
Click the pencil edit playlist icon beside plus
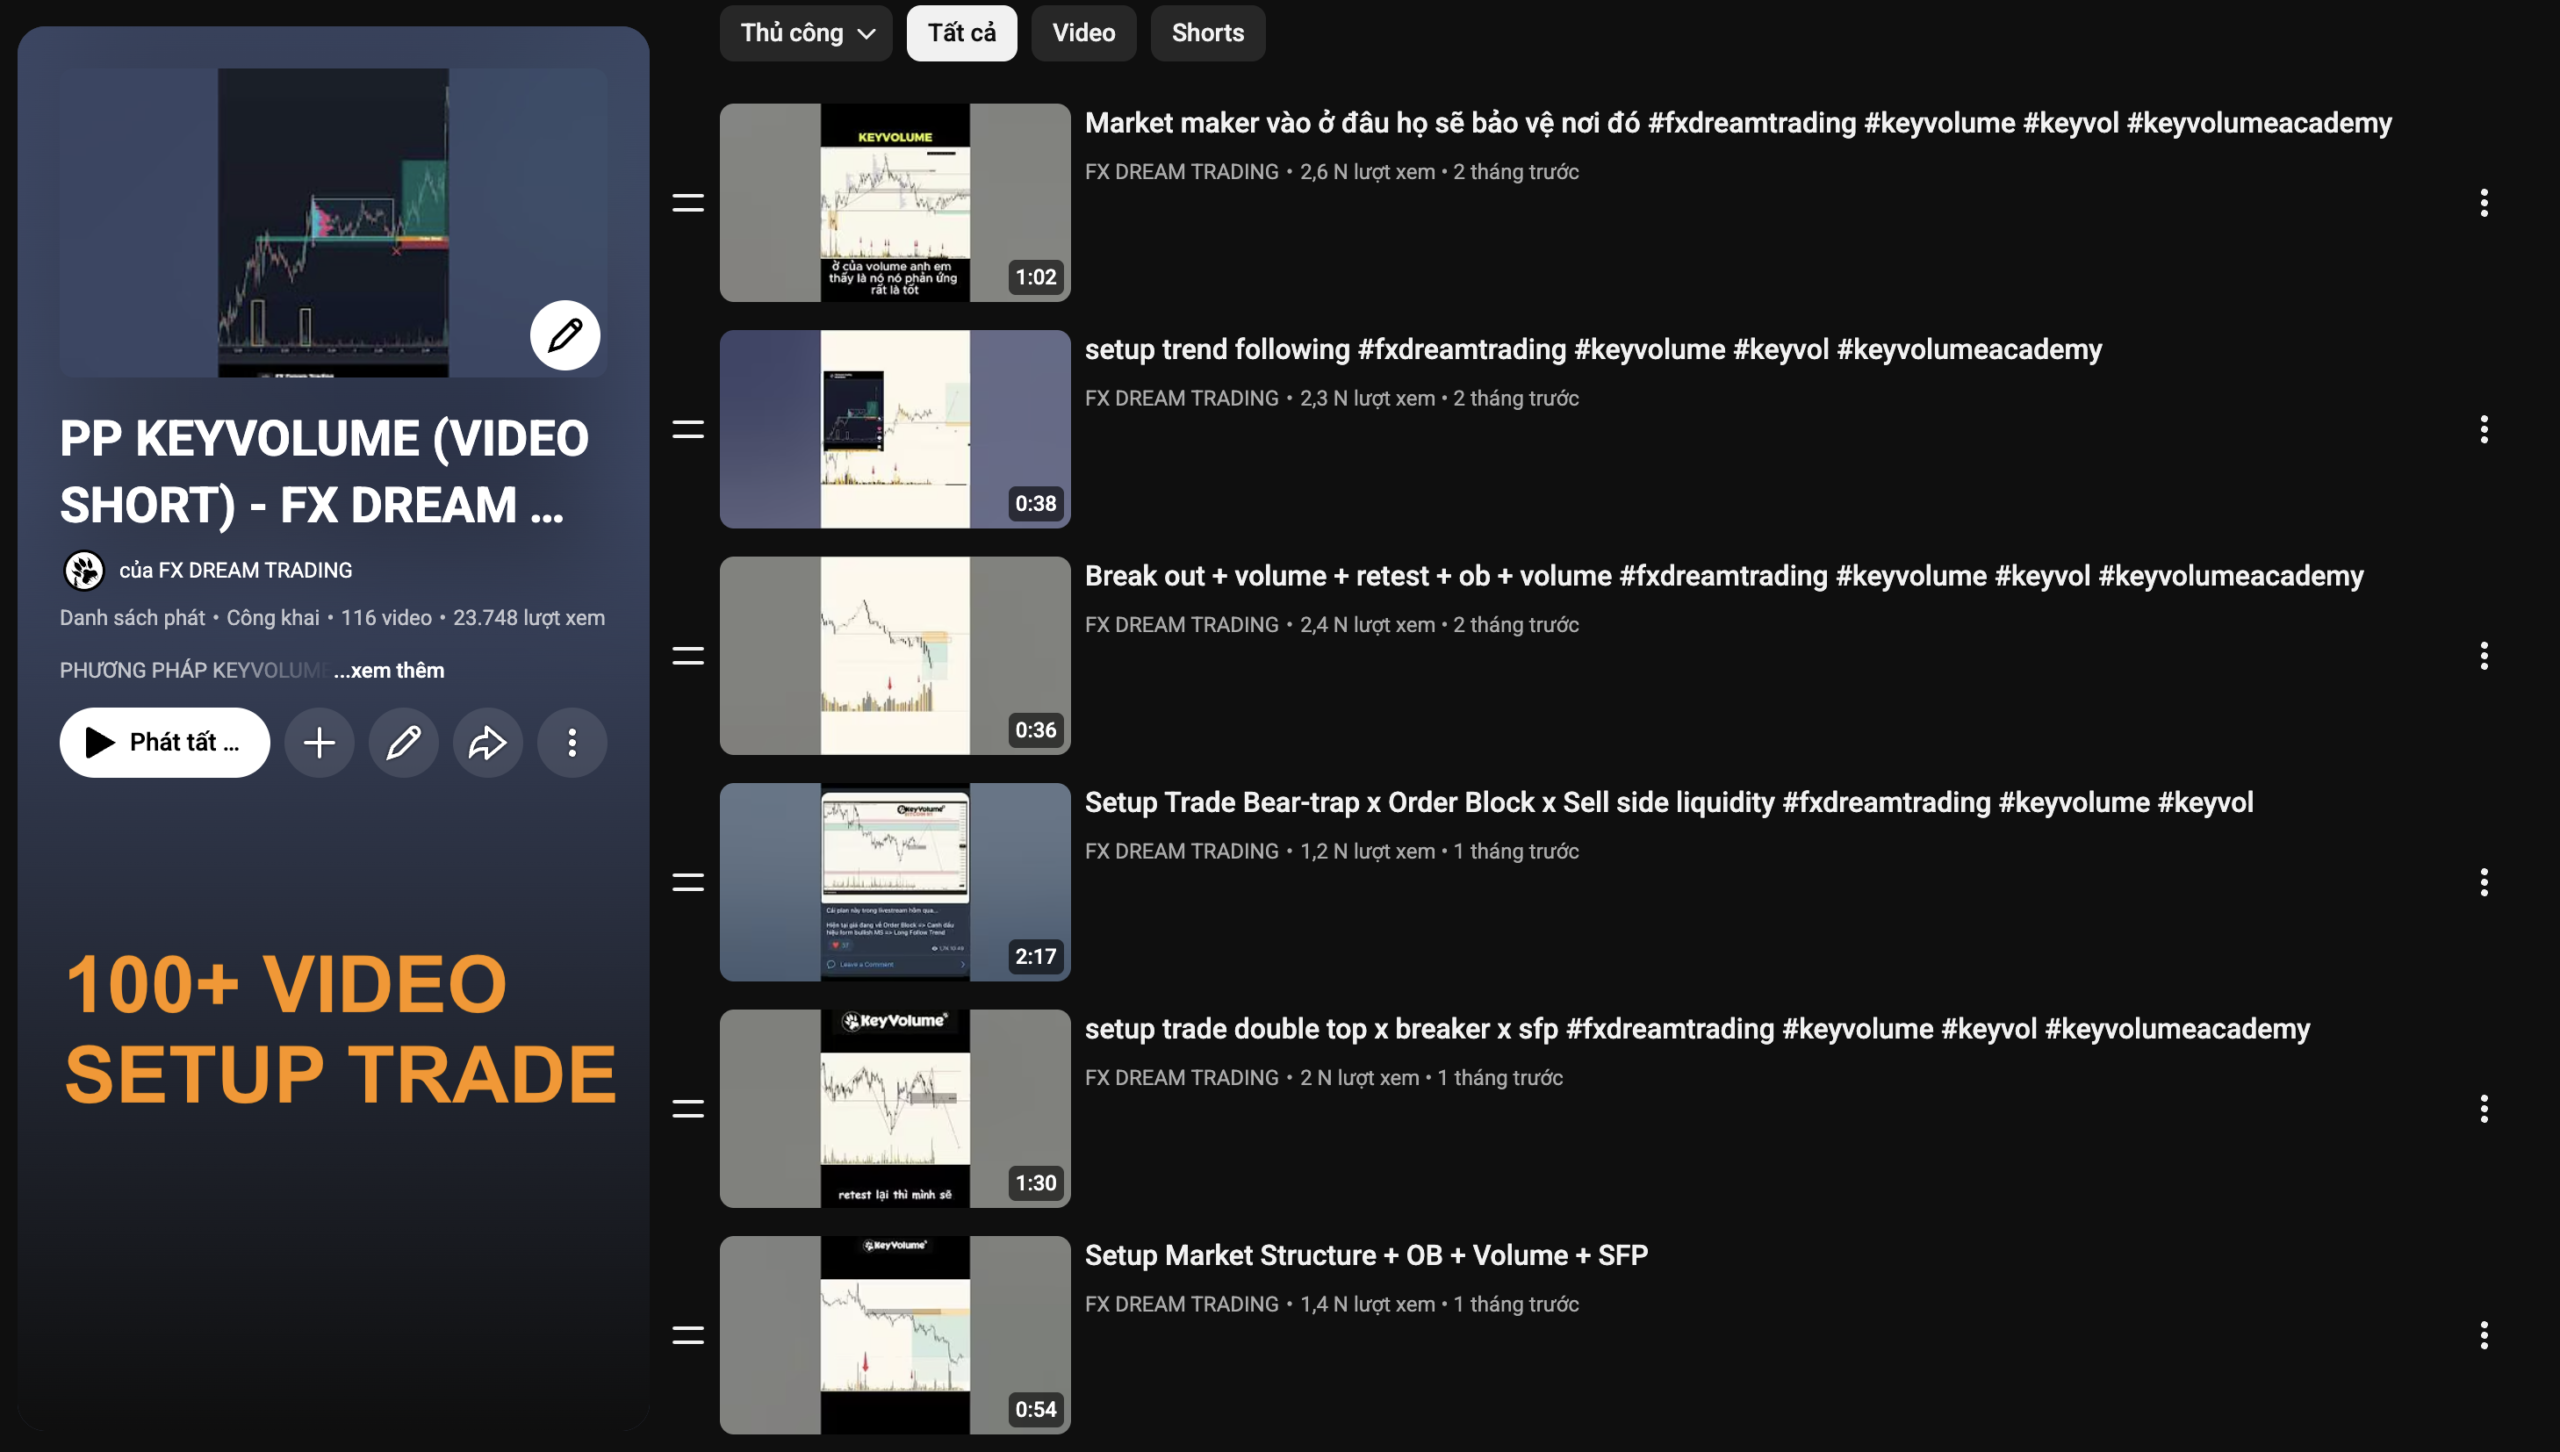coord(403,742)
